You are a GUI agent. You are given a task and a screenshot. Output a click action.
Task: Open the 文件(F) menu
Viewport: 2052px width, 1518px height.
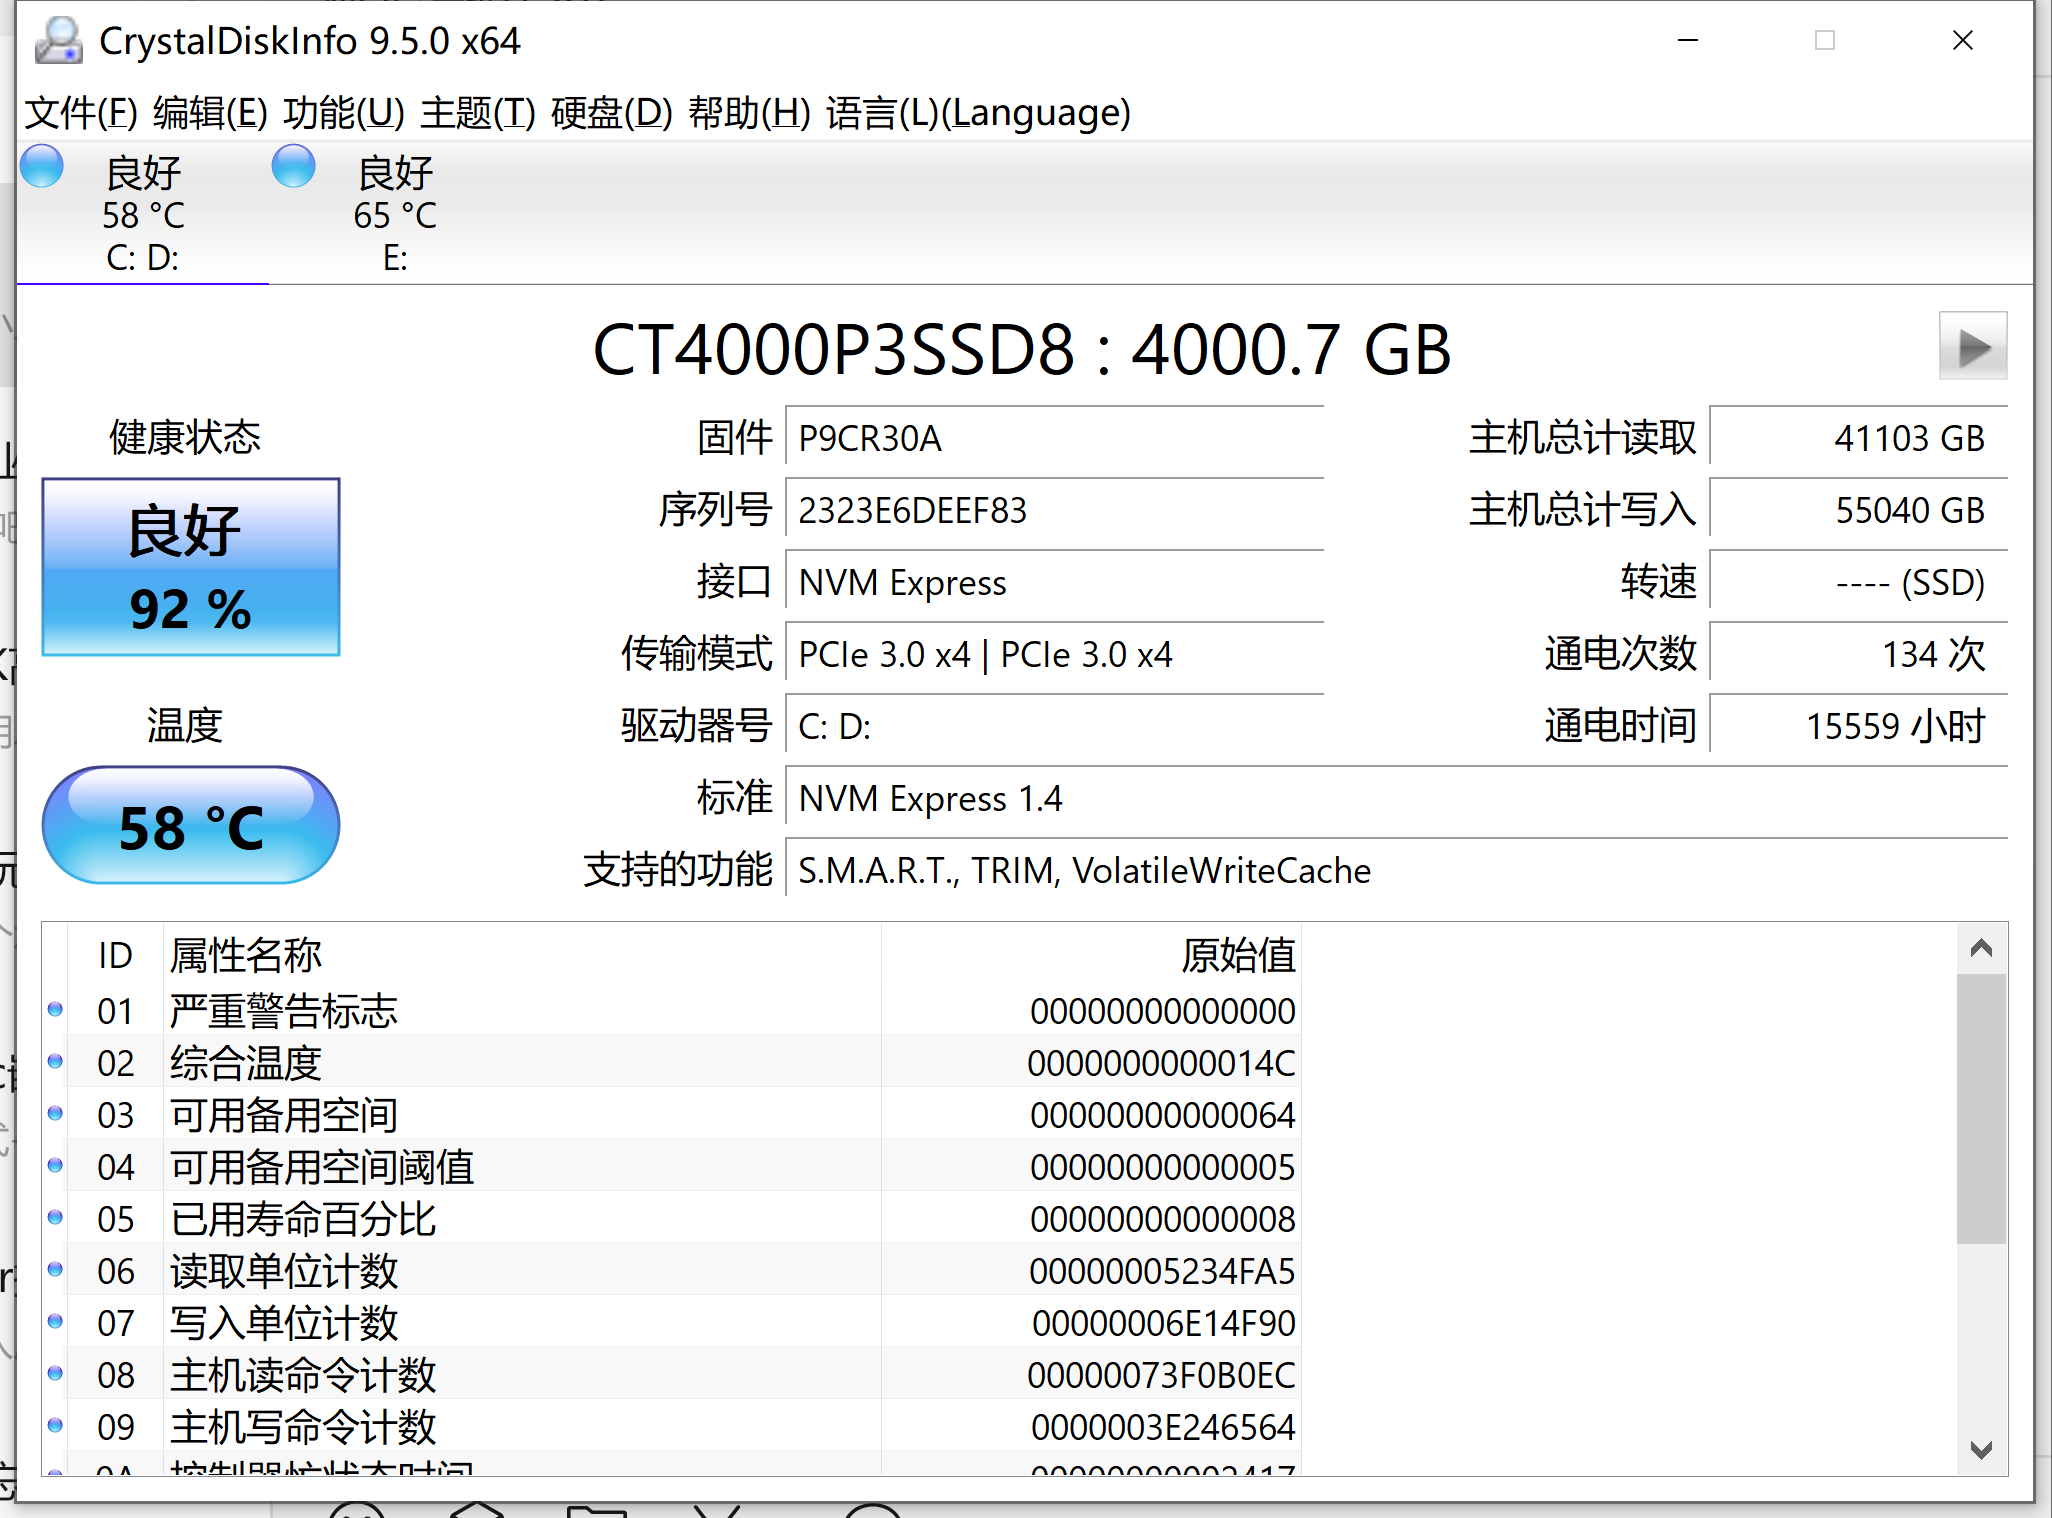81,113
